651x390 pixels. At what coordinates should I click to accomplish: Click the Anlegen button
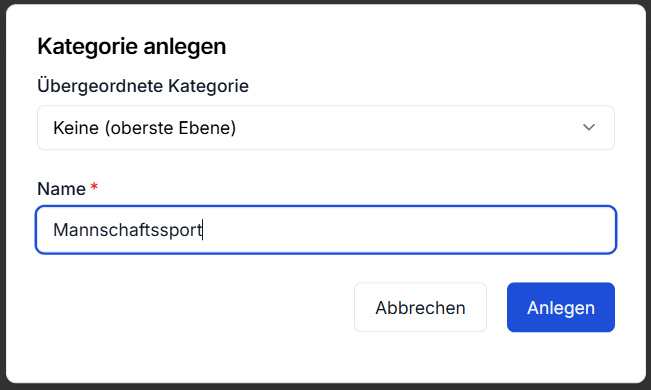[x=560, y=307]
